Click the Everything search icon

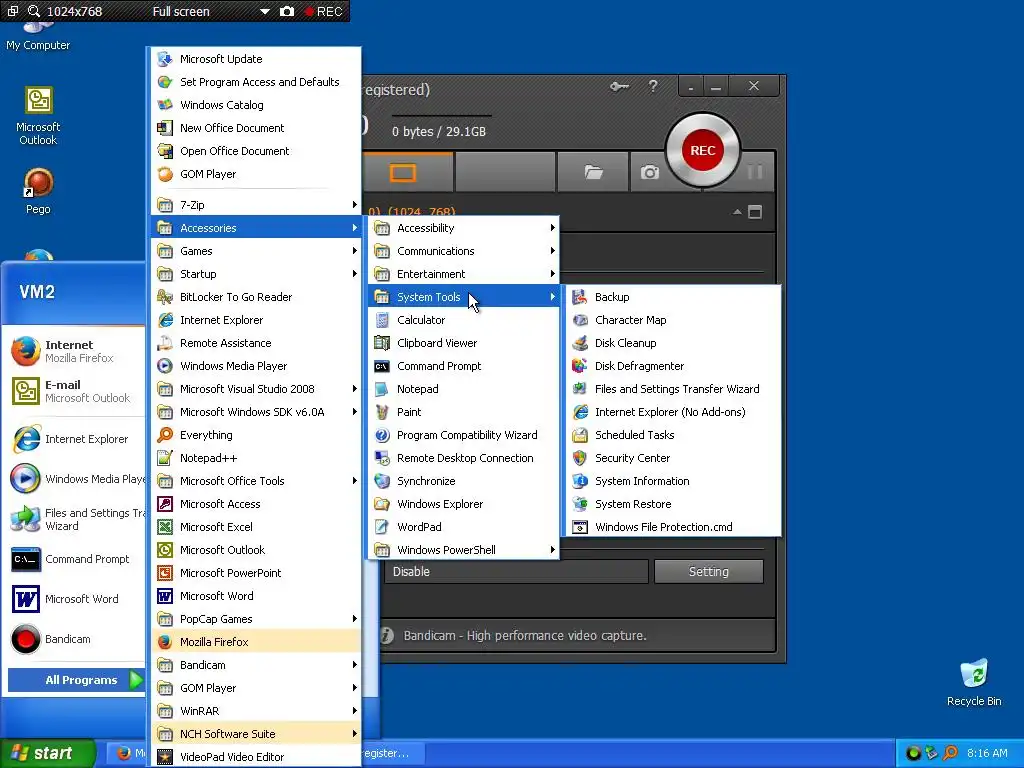pos(165,435)
